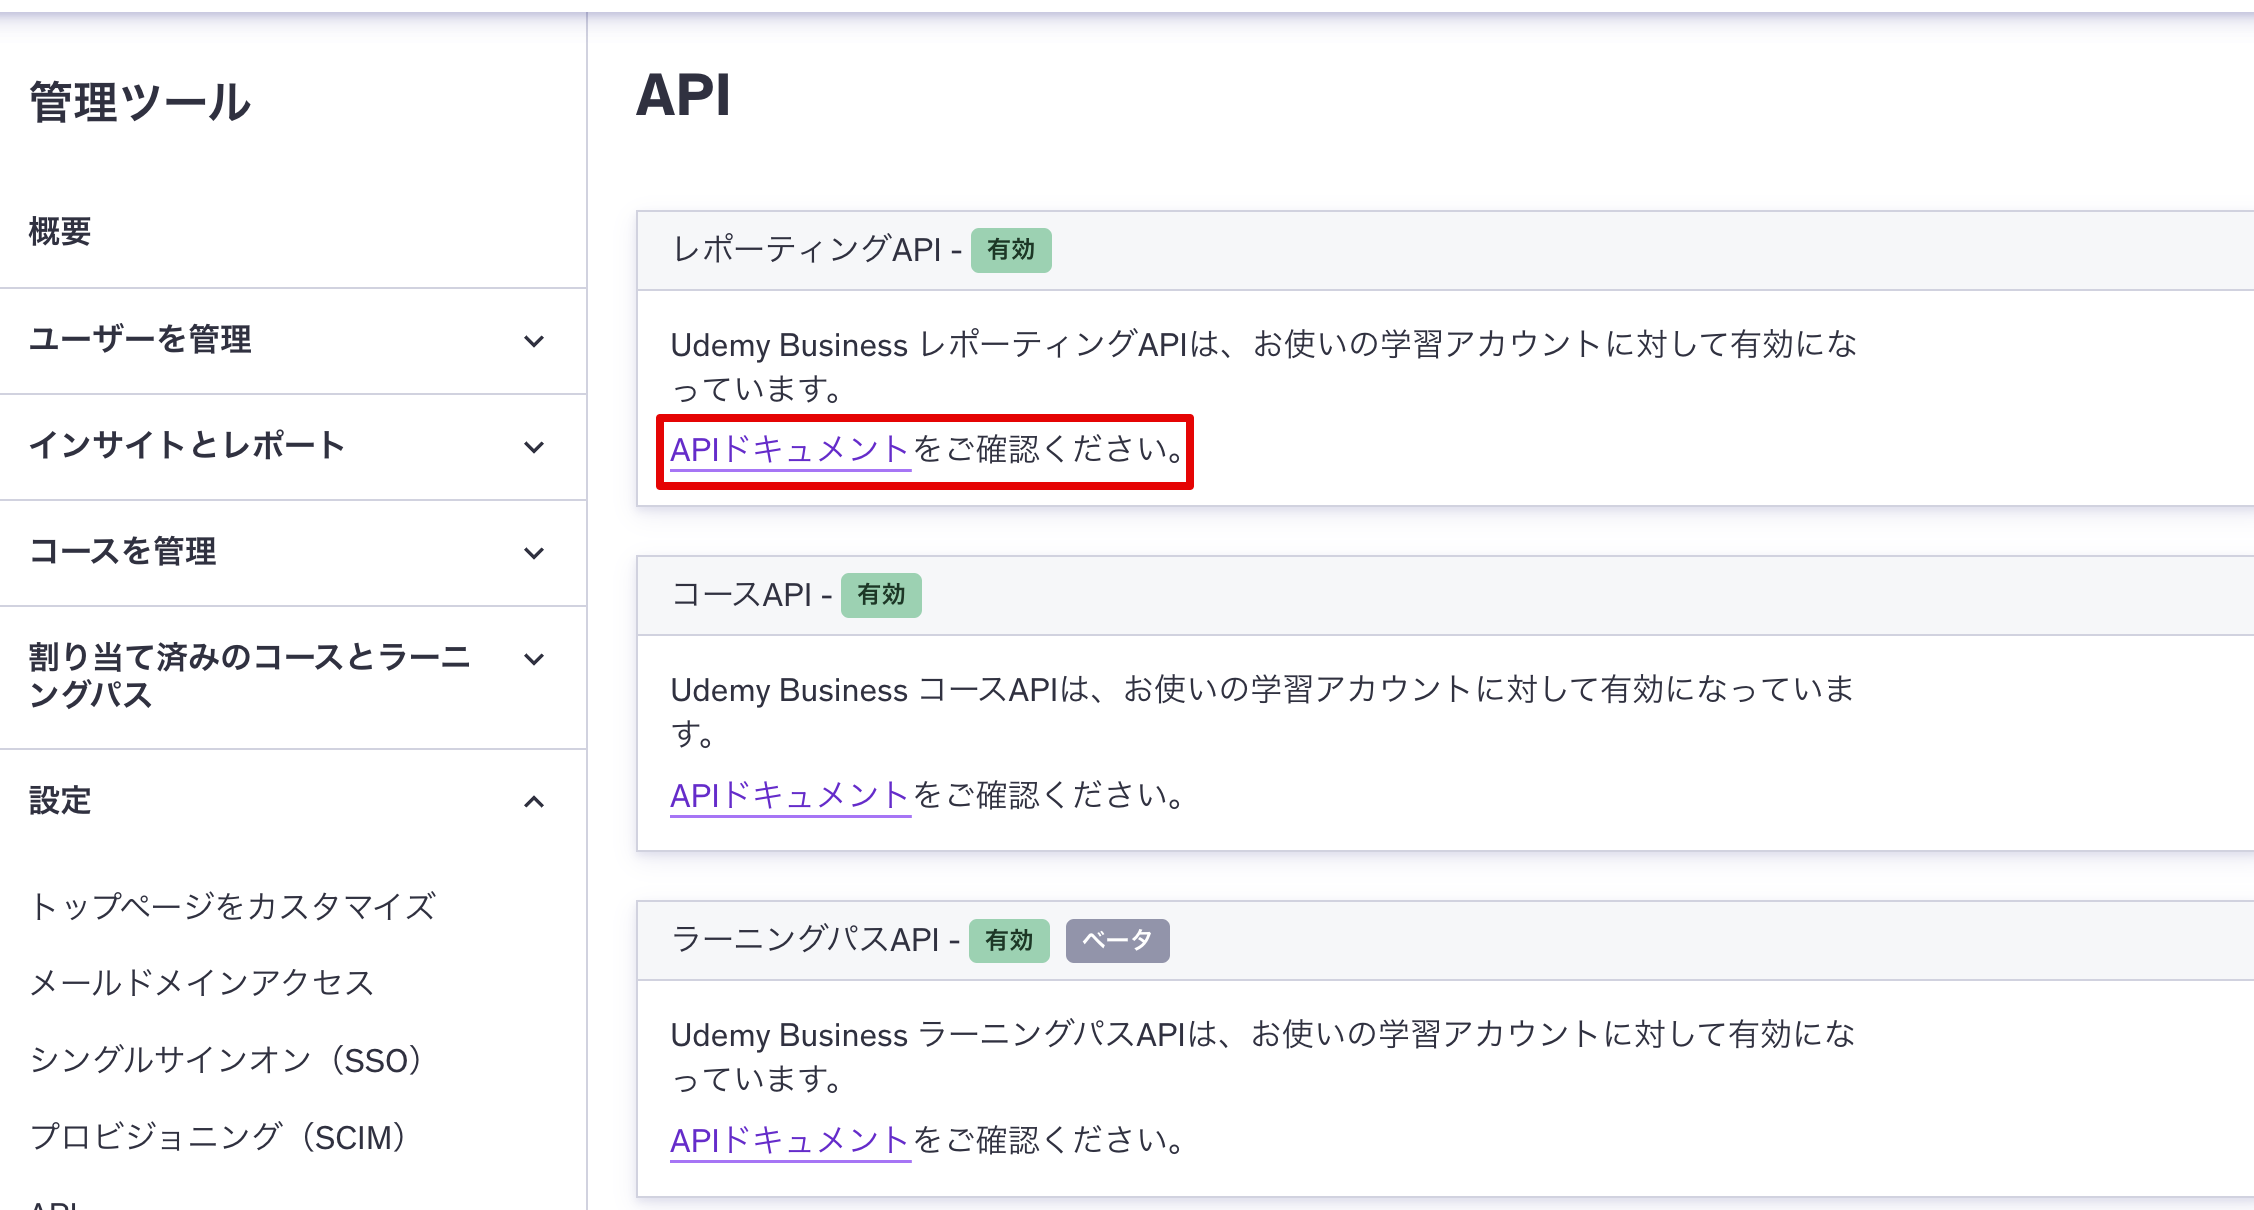Open レポーティングAPI documentation link
Screen dimensions: 2254x1210
789,450
